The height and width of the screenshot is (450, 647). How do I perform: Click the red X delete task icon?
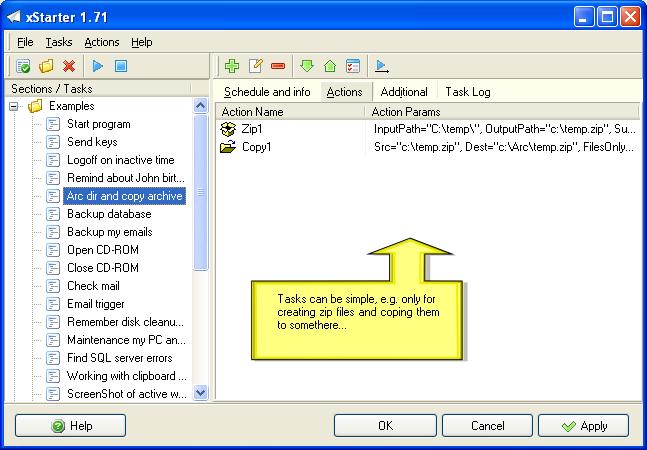pos(69,66)
